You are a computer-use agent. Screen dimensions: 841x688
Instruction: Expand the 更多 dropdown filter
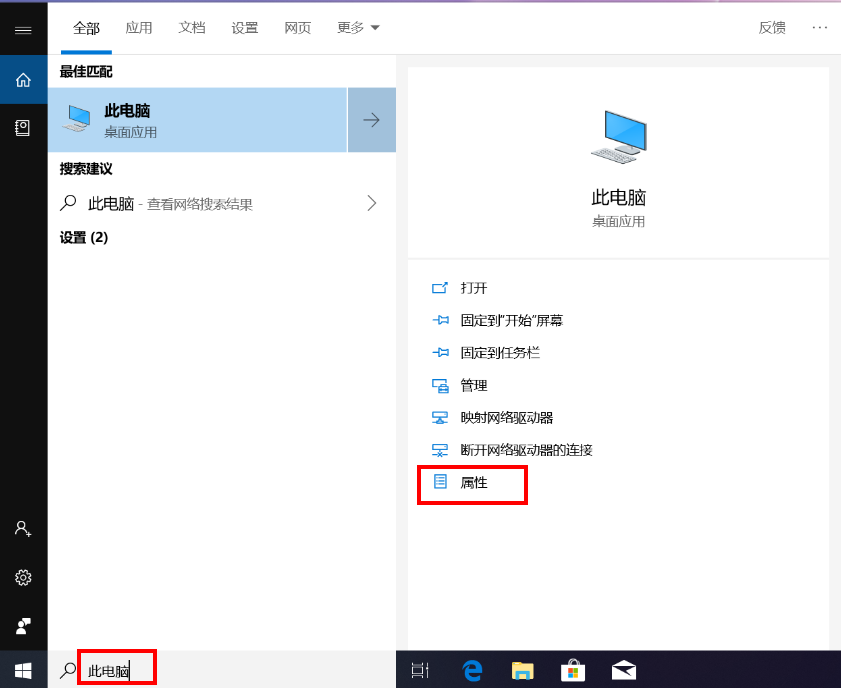click(358, 28)
